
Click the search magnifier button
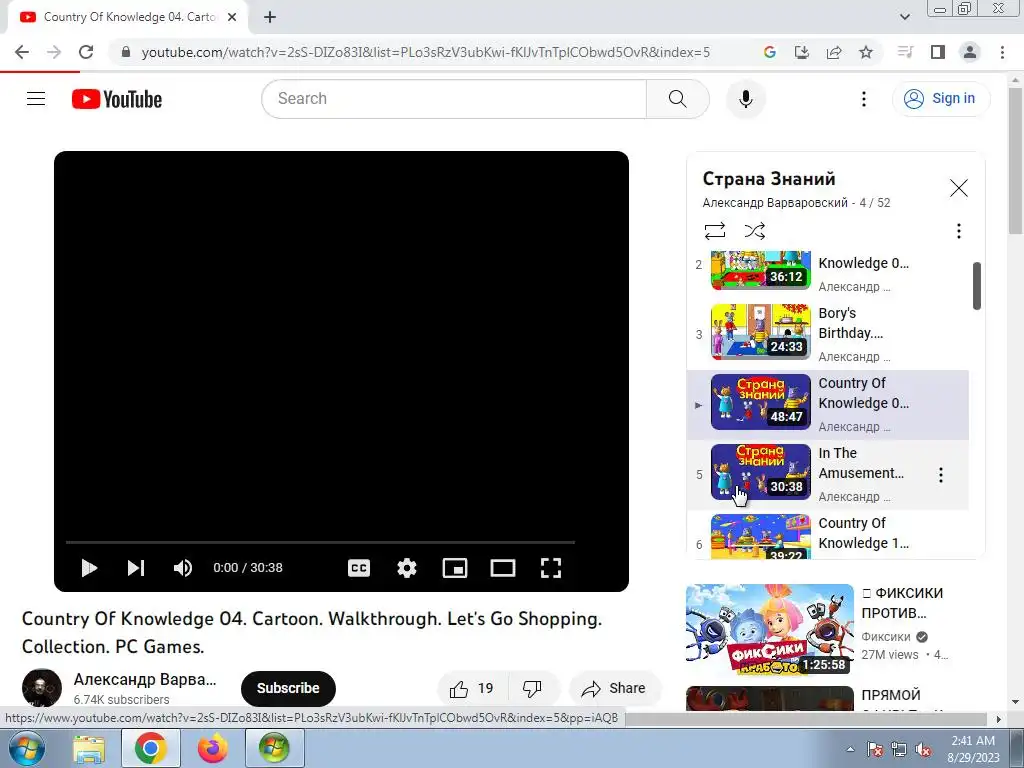point(677,99)
